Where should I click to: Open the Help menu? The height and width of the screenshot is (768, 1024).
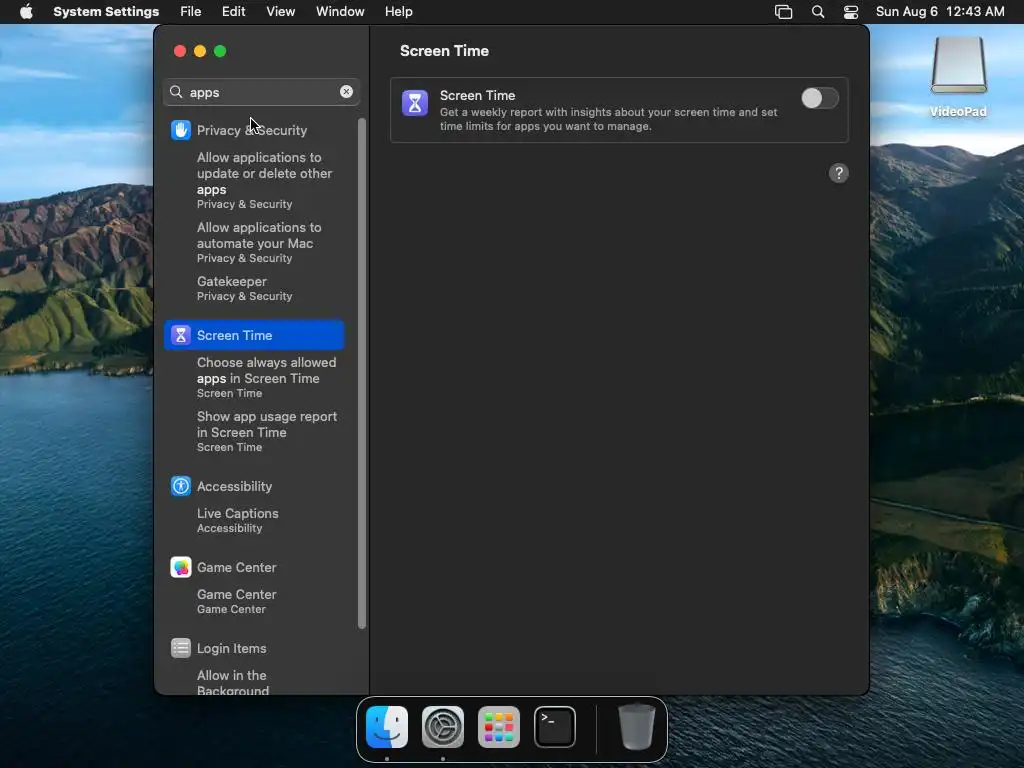click(398, 12)
